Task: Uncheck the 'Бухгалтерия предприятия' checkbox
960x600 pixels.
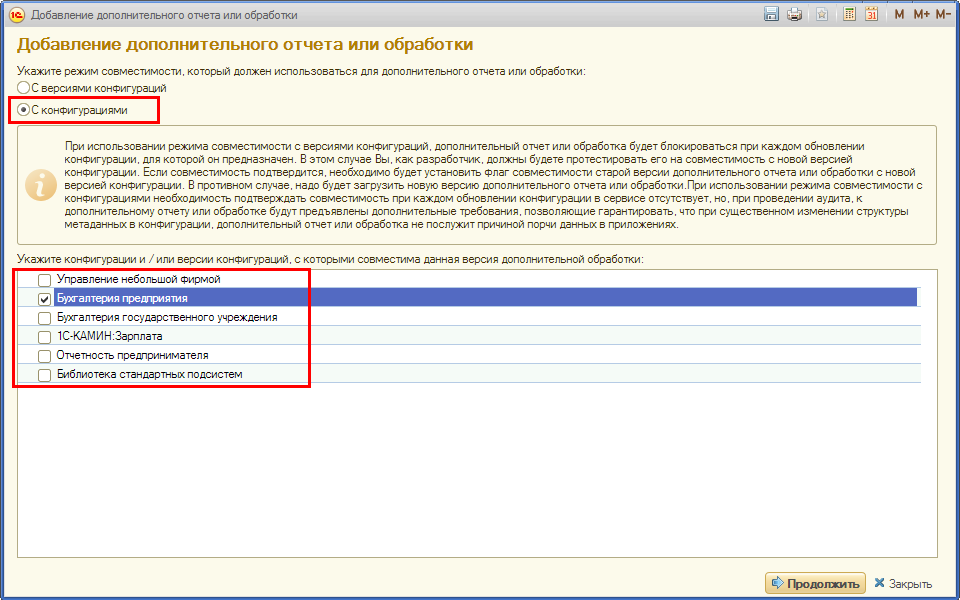Action: point(44,299)
